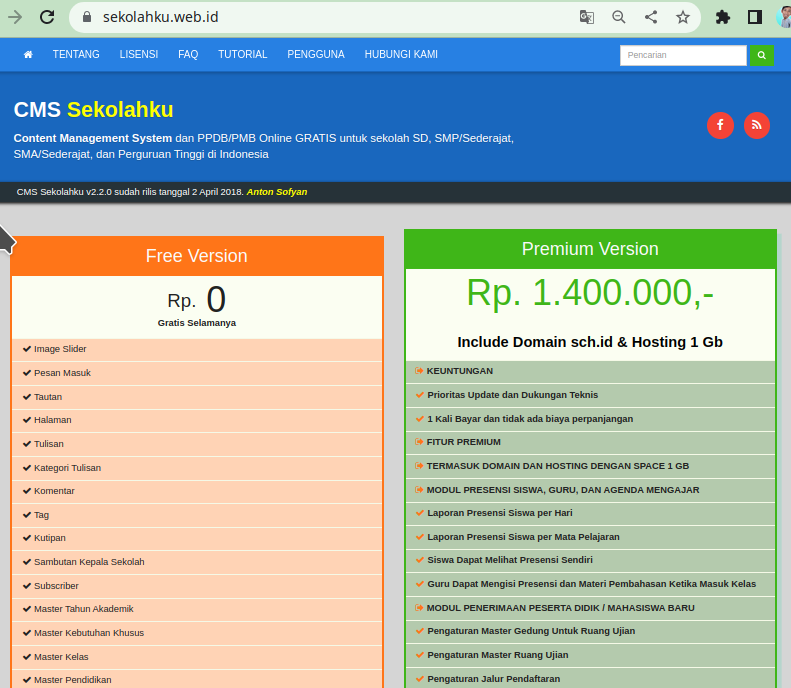The image size is (791, 688).
Task: Toggle the browser side panel
Action: coord(755,17)
